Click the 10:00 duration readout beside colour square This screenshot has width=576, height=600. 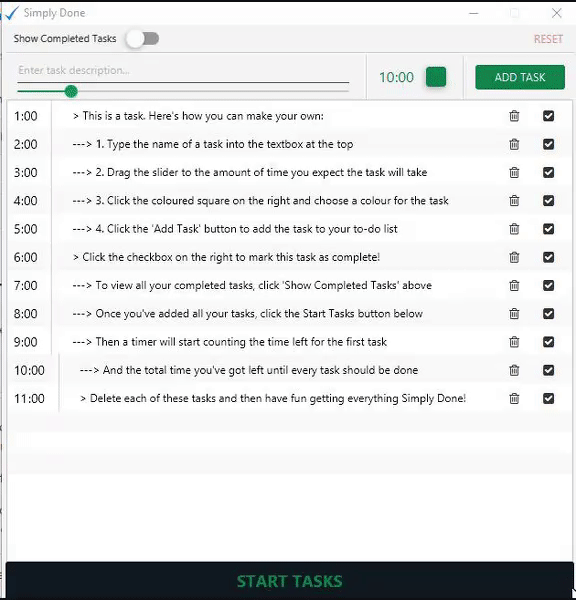[396, 77]
